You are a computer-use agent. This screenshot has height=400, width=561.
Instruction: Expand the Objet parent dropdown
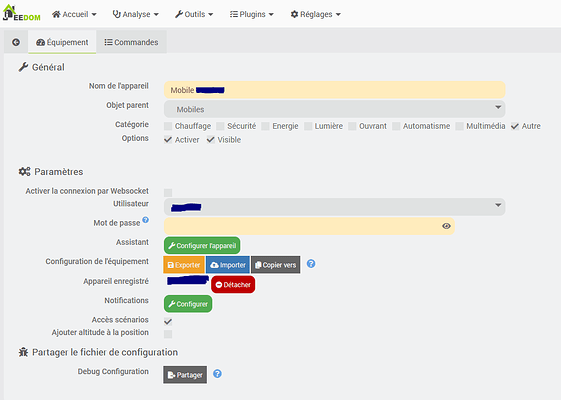point(335,109)
